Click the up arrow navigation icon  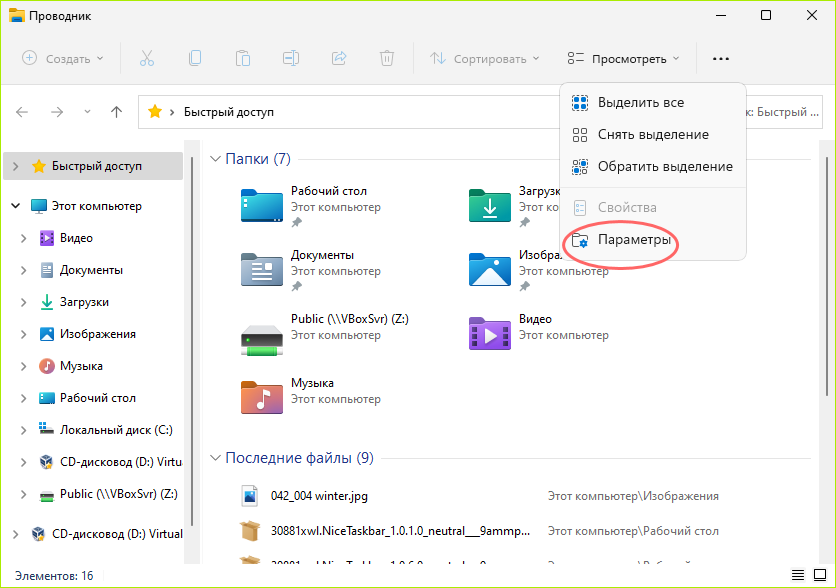tap(116, 112)
